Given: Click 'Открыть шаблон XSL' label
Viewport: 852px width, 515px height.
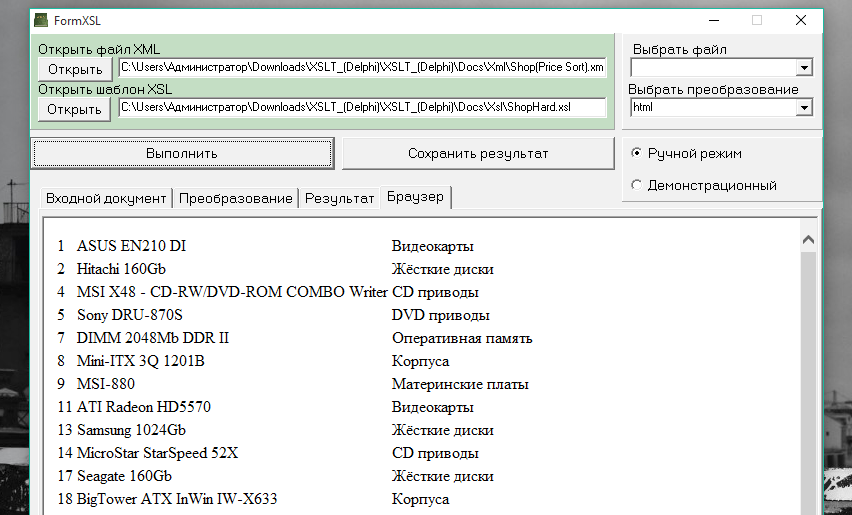Looking at the screenshot, I should point(105,89).
